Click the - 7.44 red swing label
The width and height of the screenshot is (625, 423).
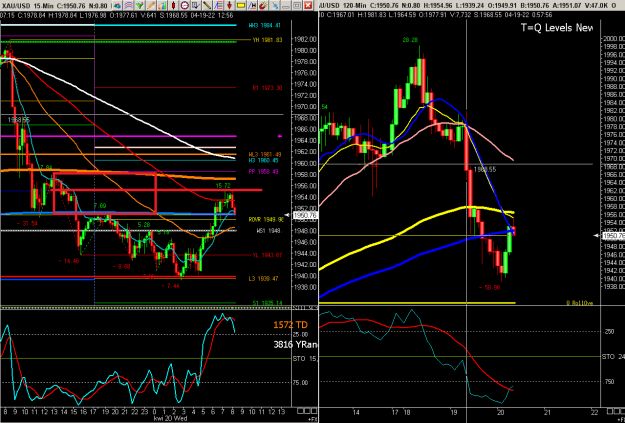pyautogui.click(x=172, y=286)
